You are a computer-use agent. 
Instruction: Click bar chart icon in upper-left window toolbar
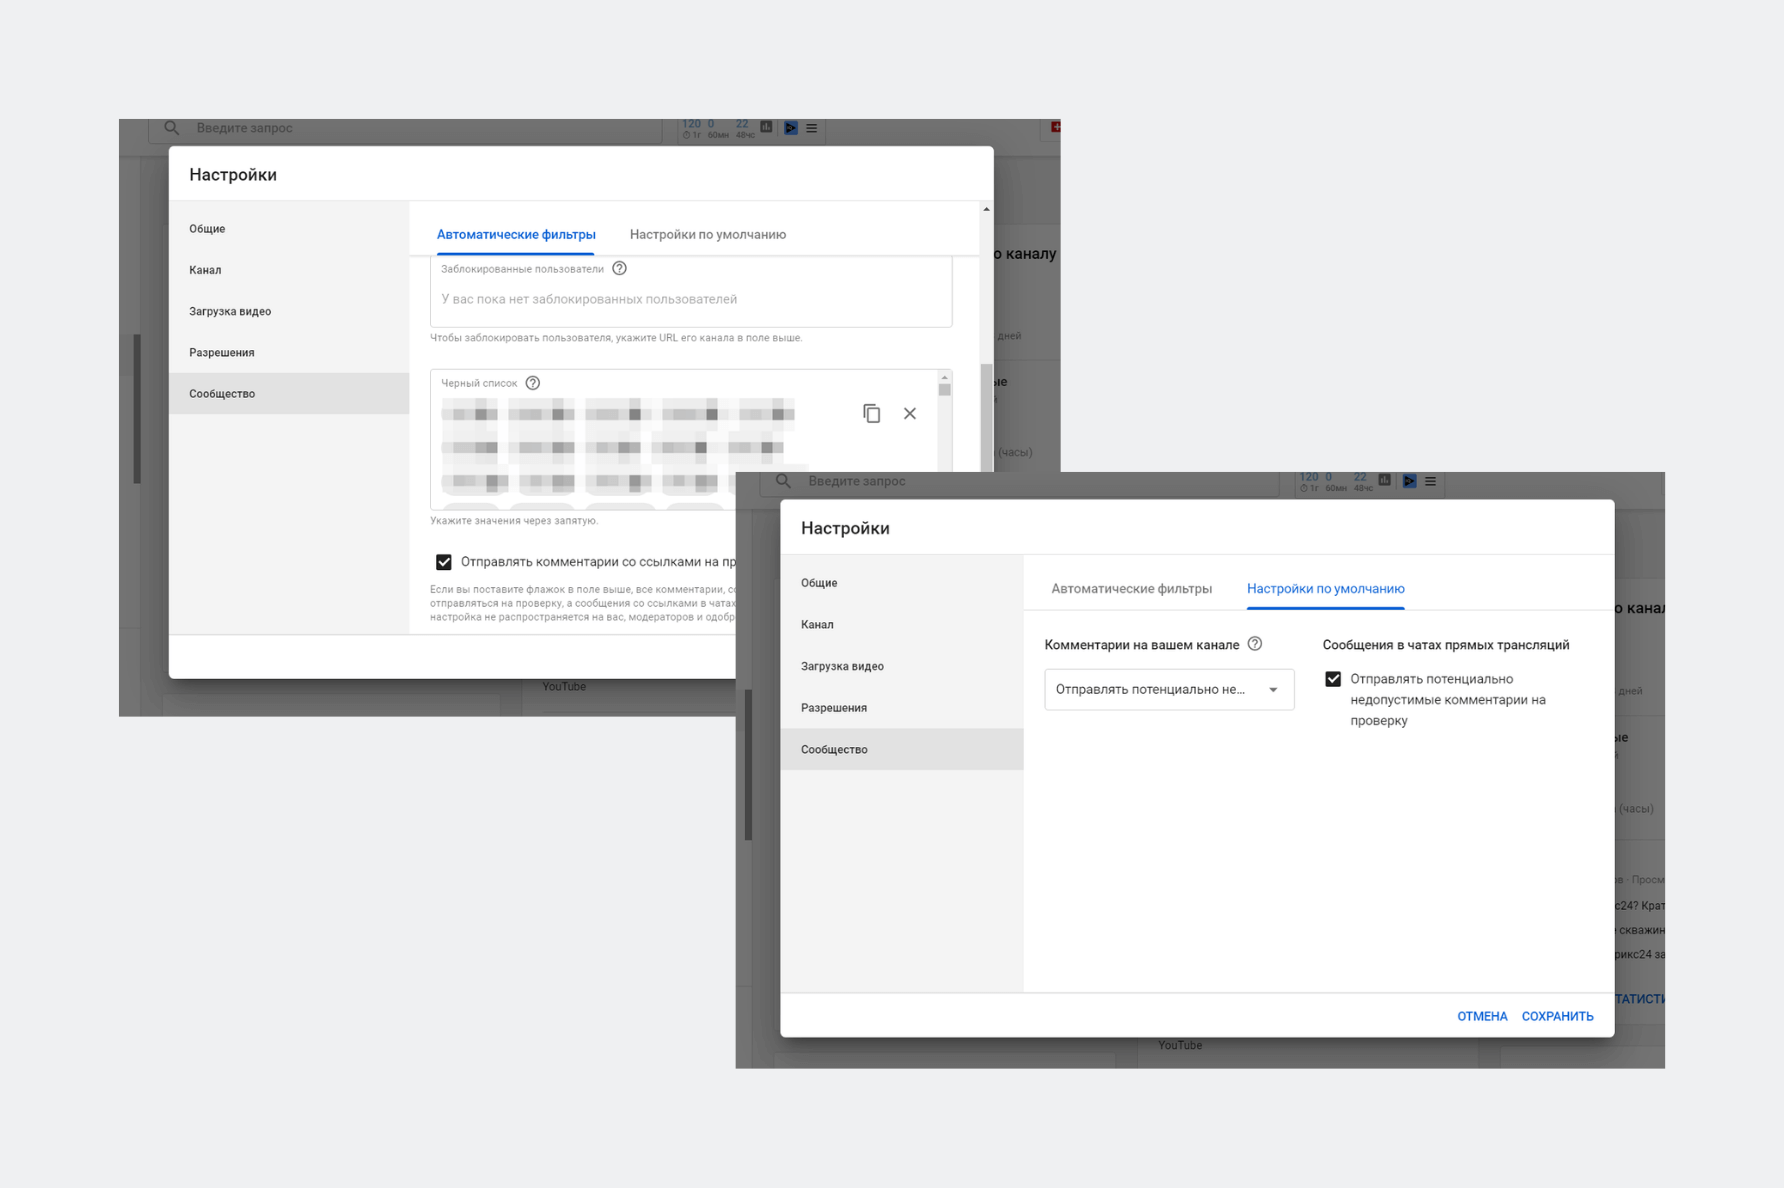(x=767, y=127)
